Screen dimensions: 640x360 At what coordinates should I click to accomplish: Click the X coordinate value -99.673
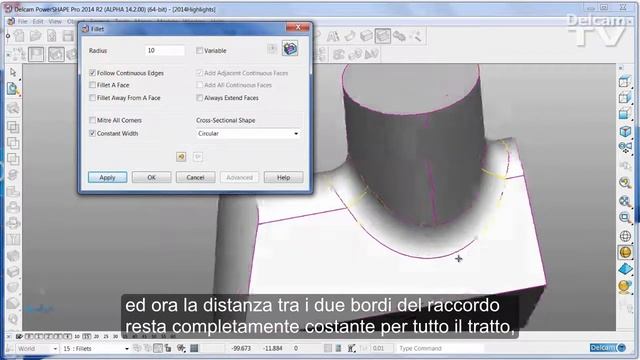[241, 348]
